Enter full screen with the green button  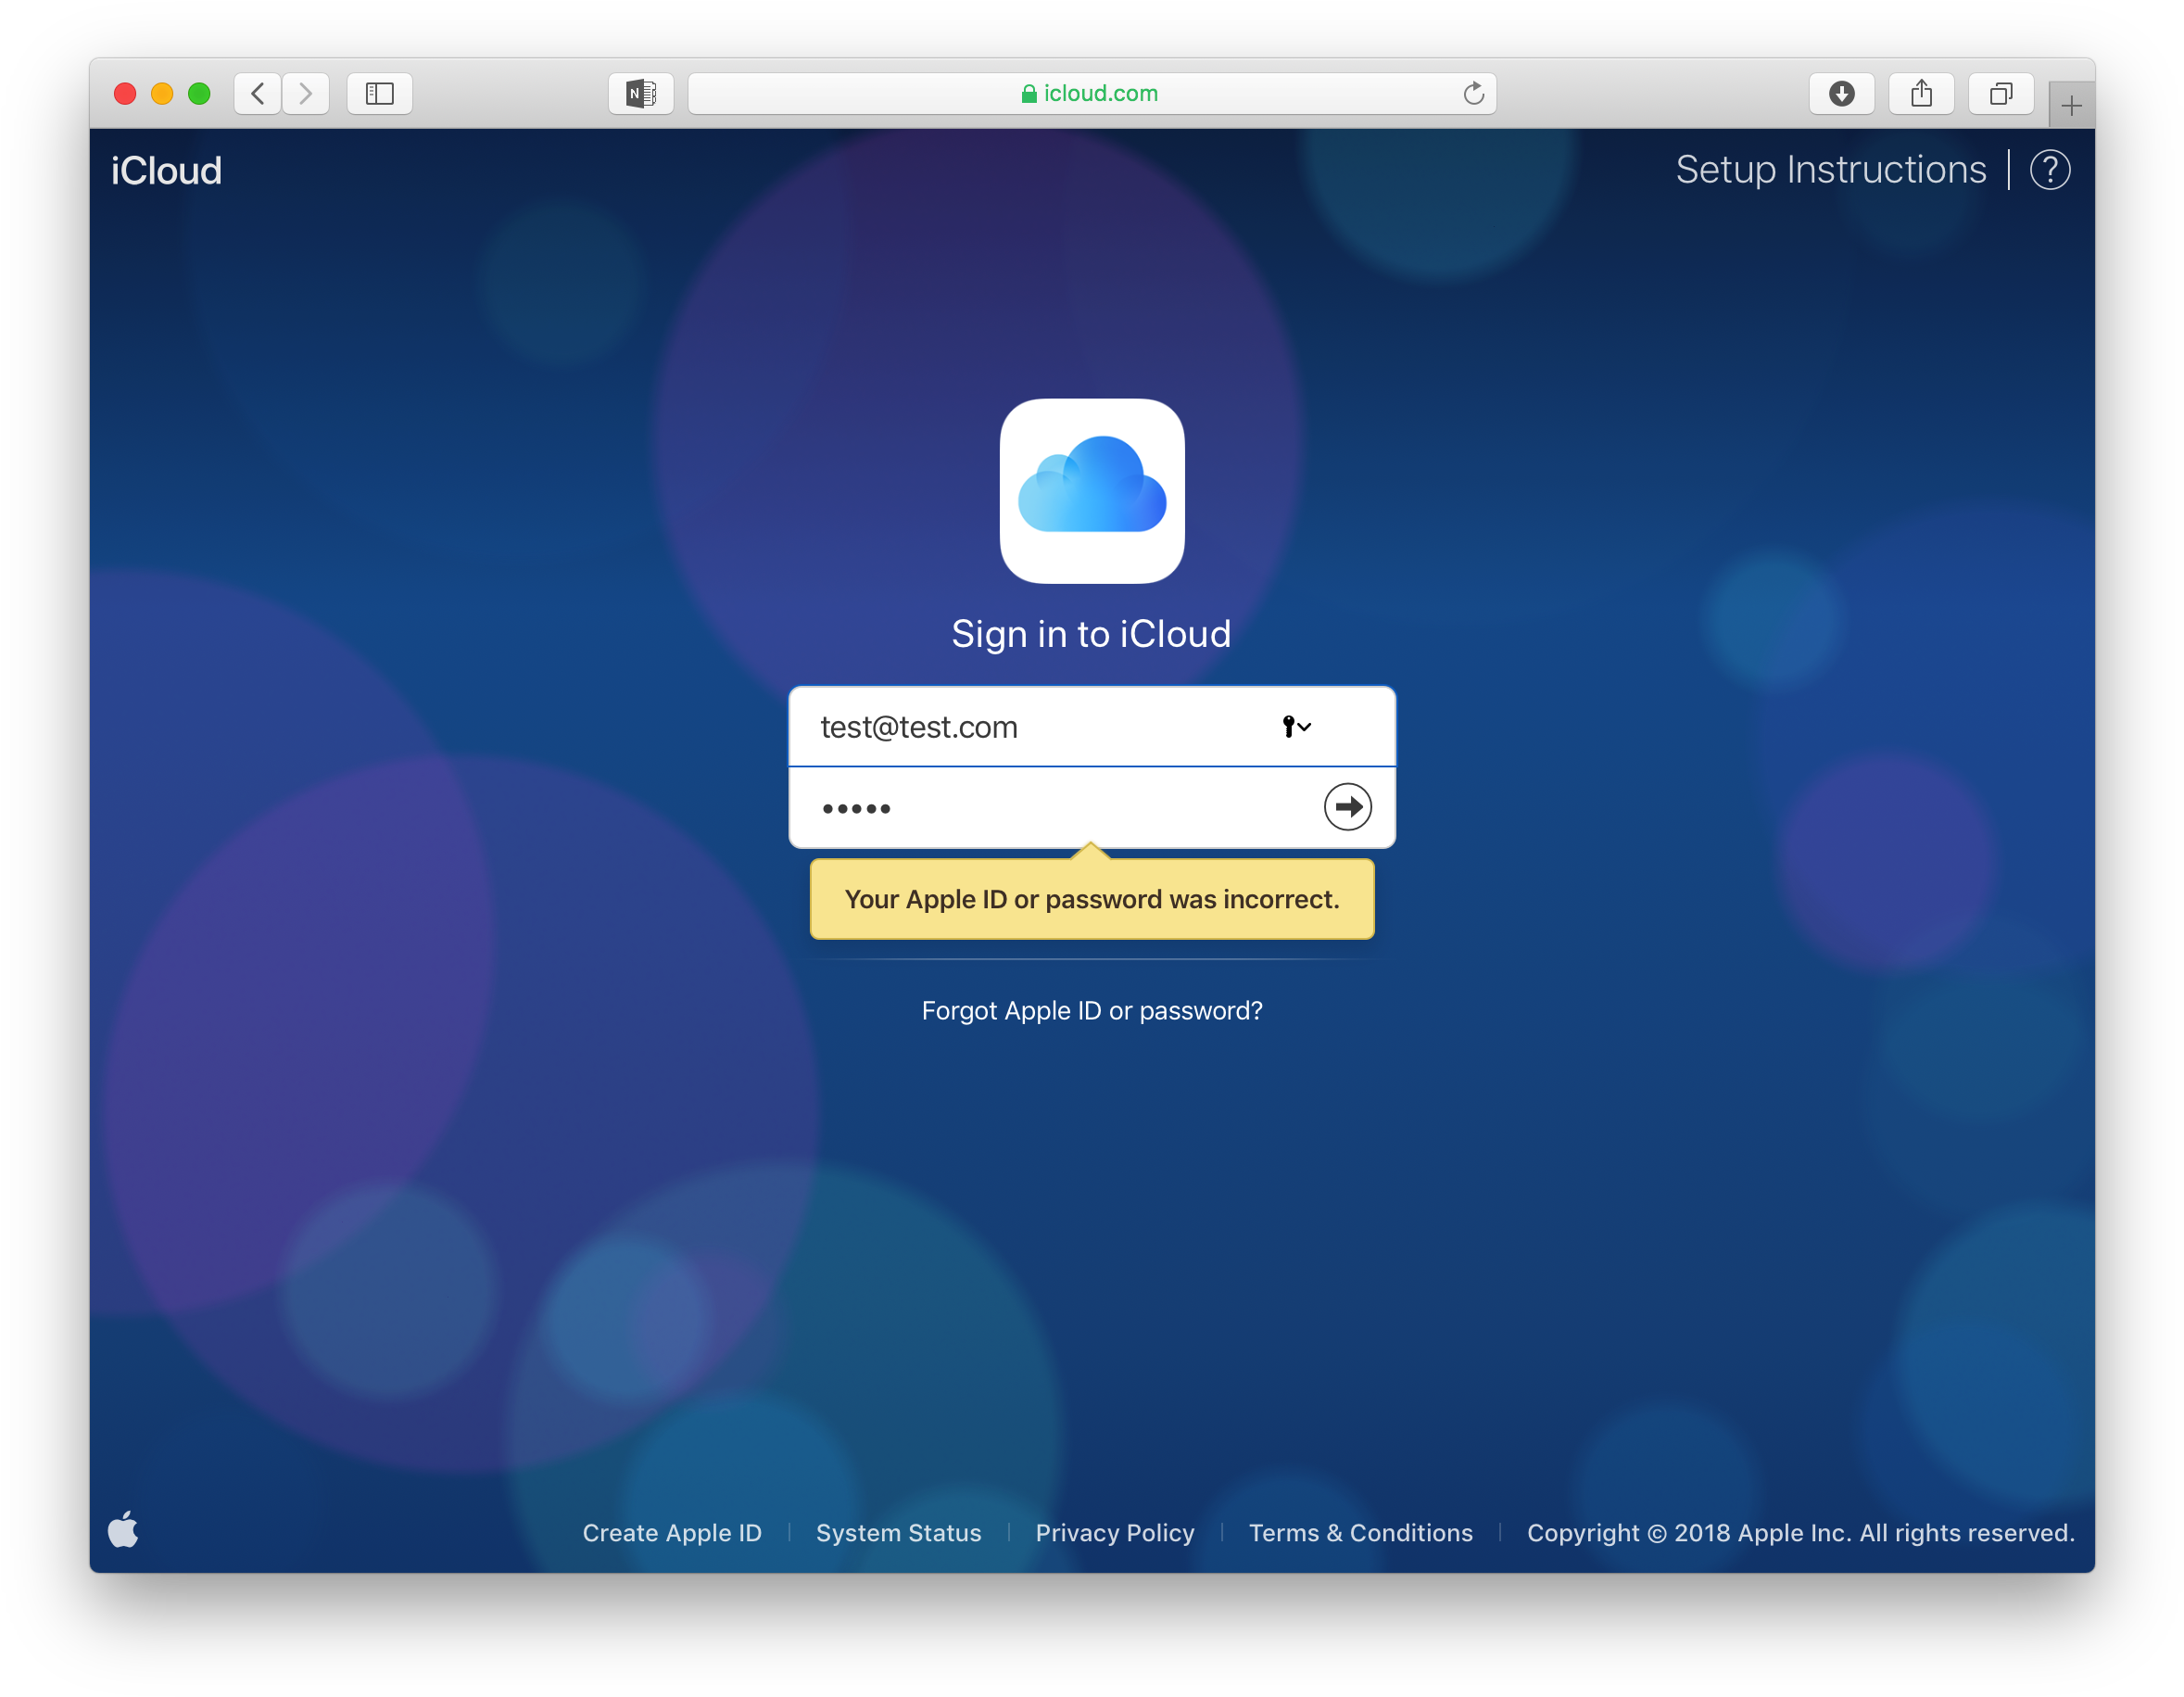point(199,94)
